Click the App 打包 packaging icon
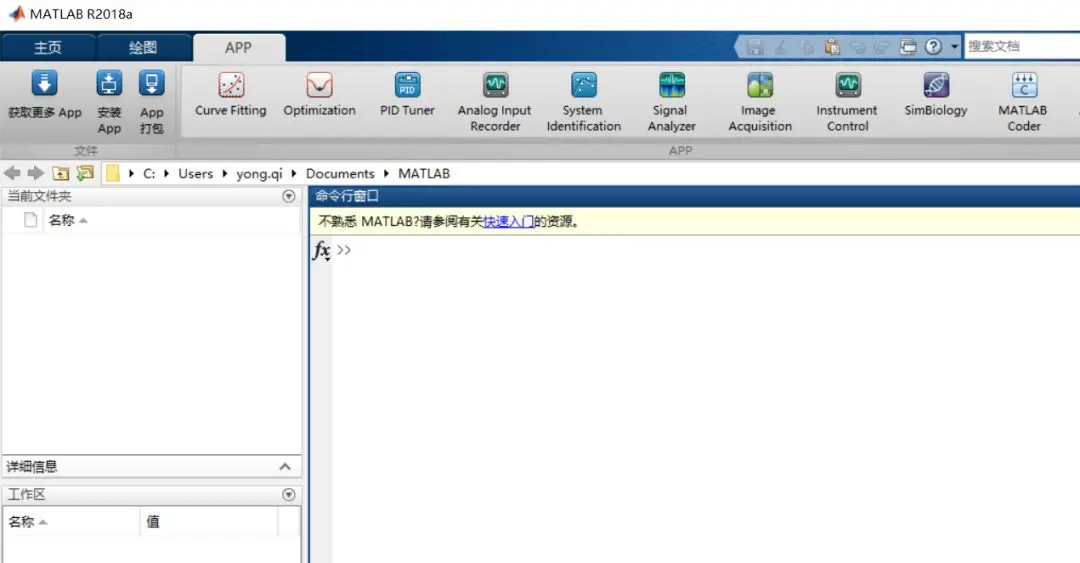The height and width of the screenshot is (563, 1080). point(152,84)
